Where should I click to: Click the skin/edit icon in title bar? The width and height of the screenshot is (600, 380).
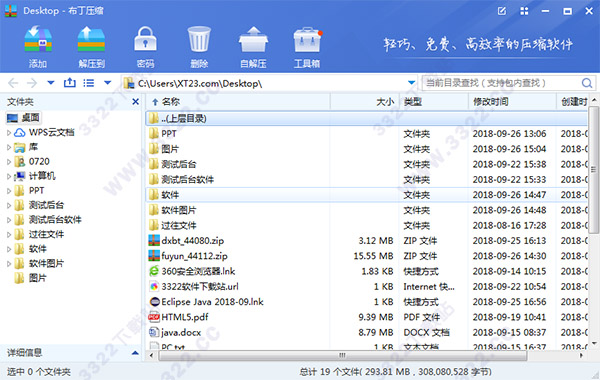(x=502, y=11)
